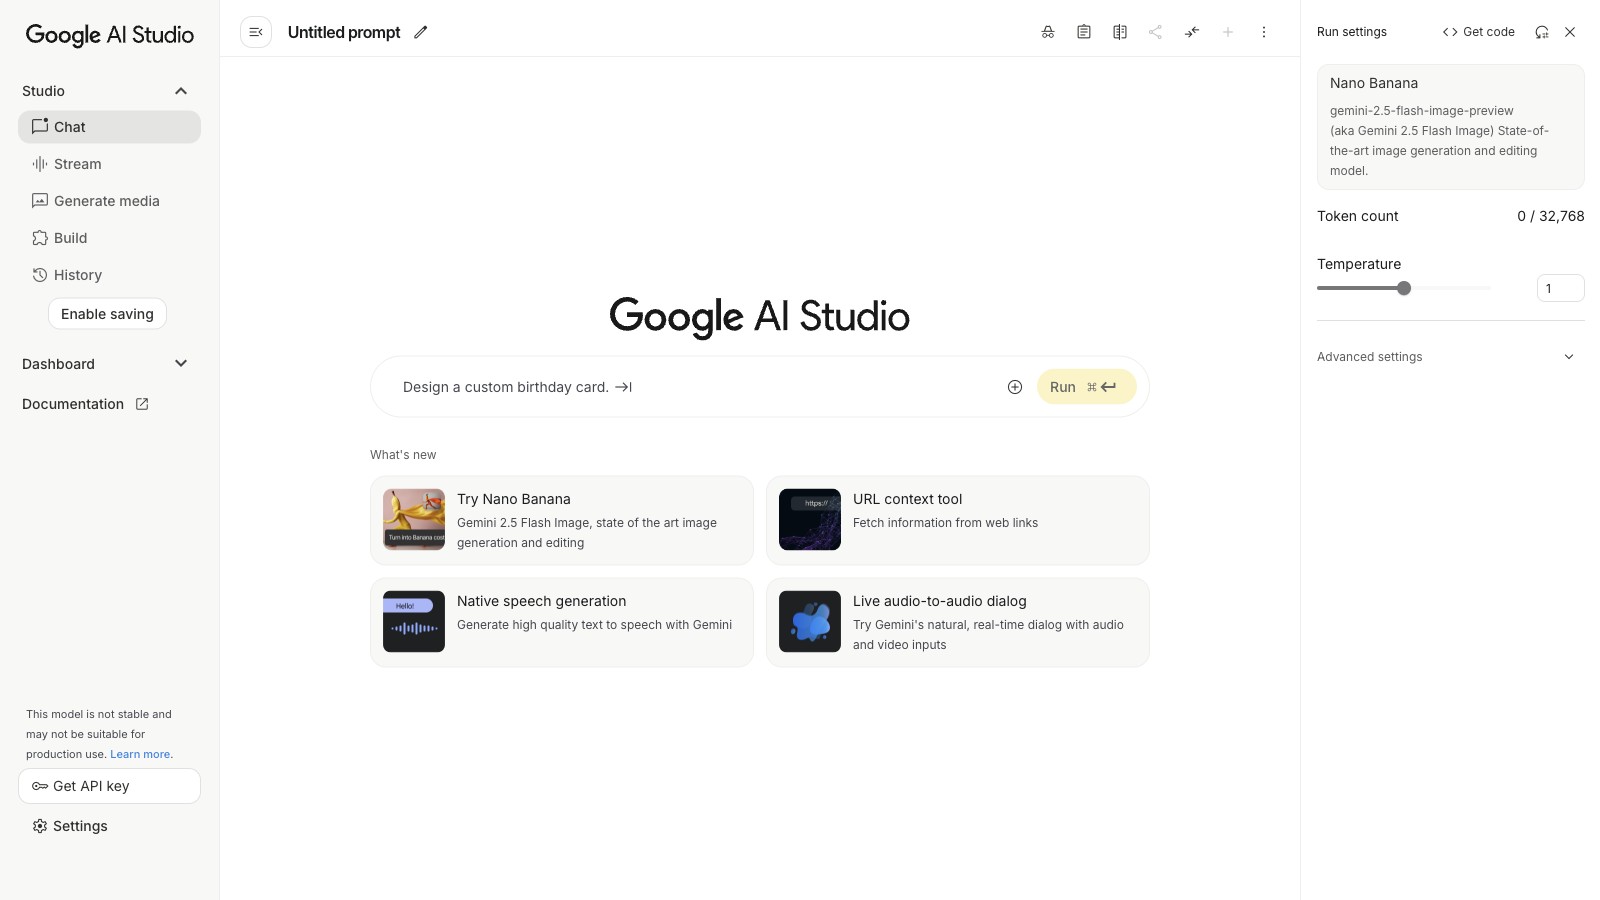Open the Nano Banana model selector
Image resolution: width=1600 pixels, height=900 pixels.
coord(1449,127)
